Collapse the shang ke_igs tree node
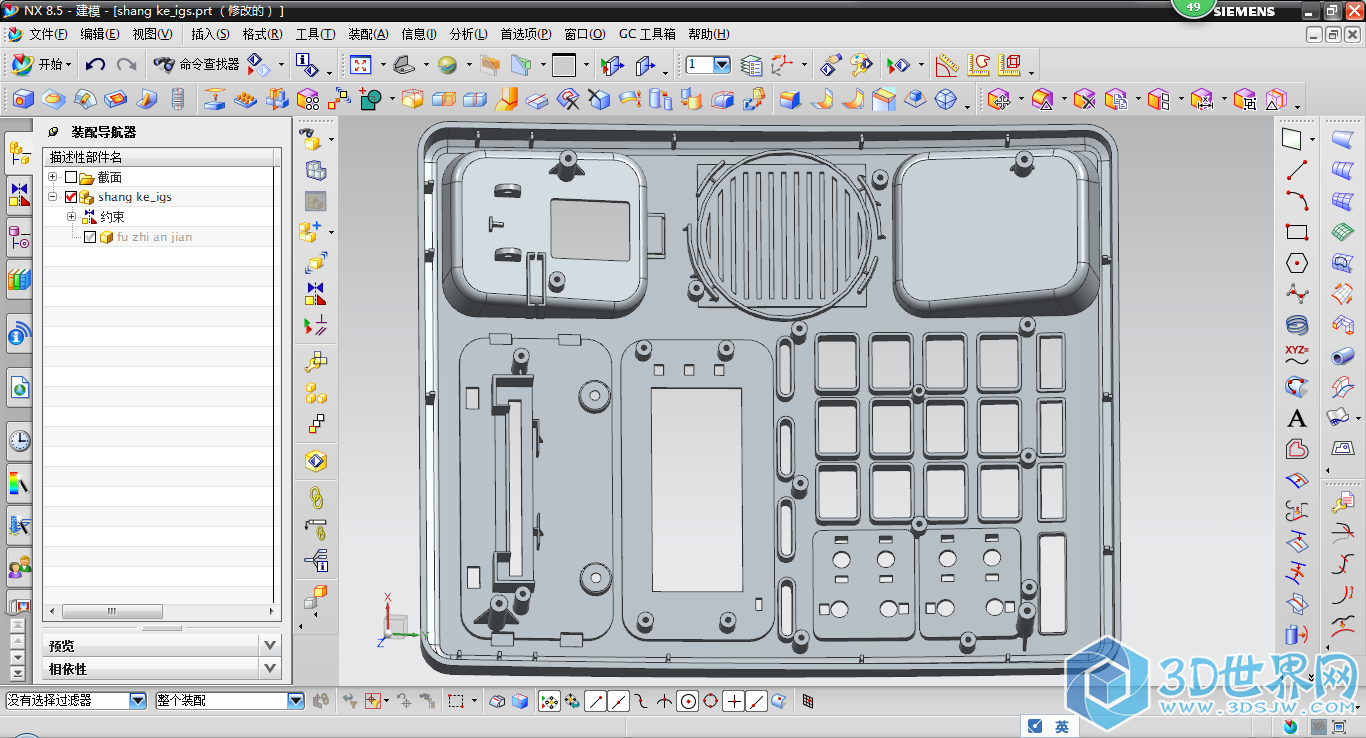The image size is (1366, 738). [x=52, y=197]
